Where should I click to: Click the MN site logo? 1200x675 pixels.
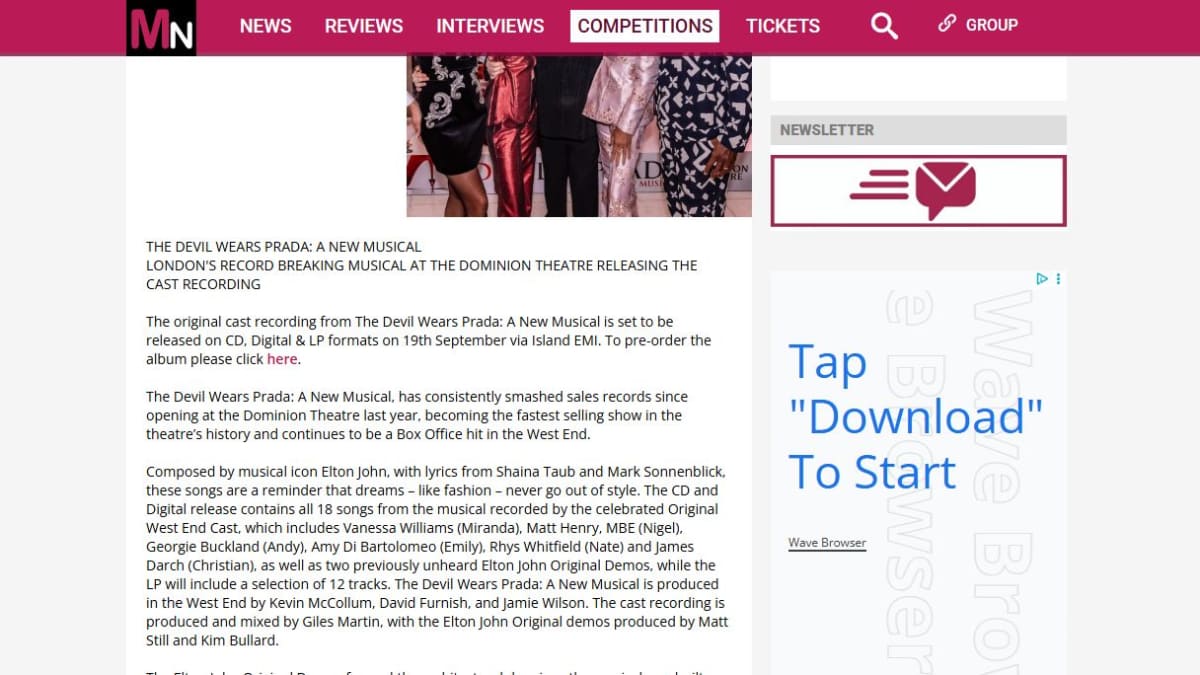[161, 27]
